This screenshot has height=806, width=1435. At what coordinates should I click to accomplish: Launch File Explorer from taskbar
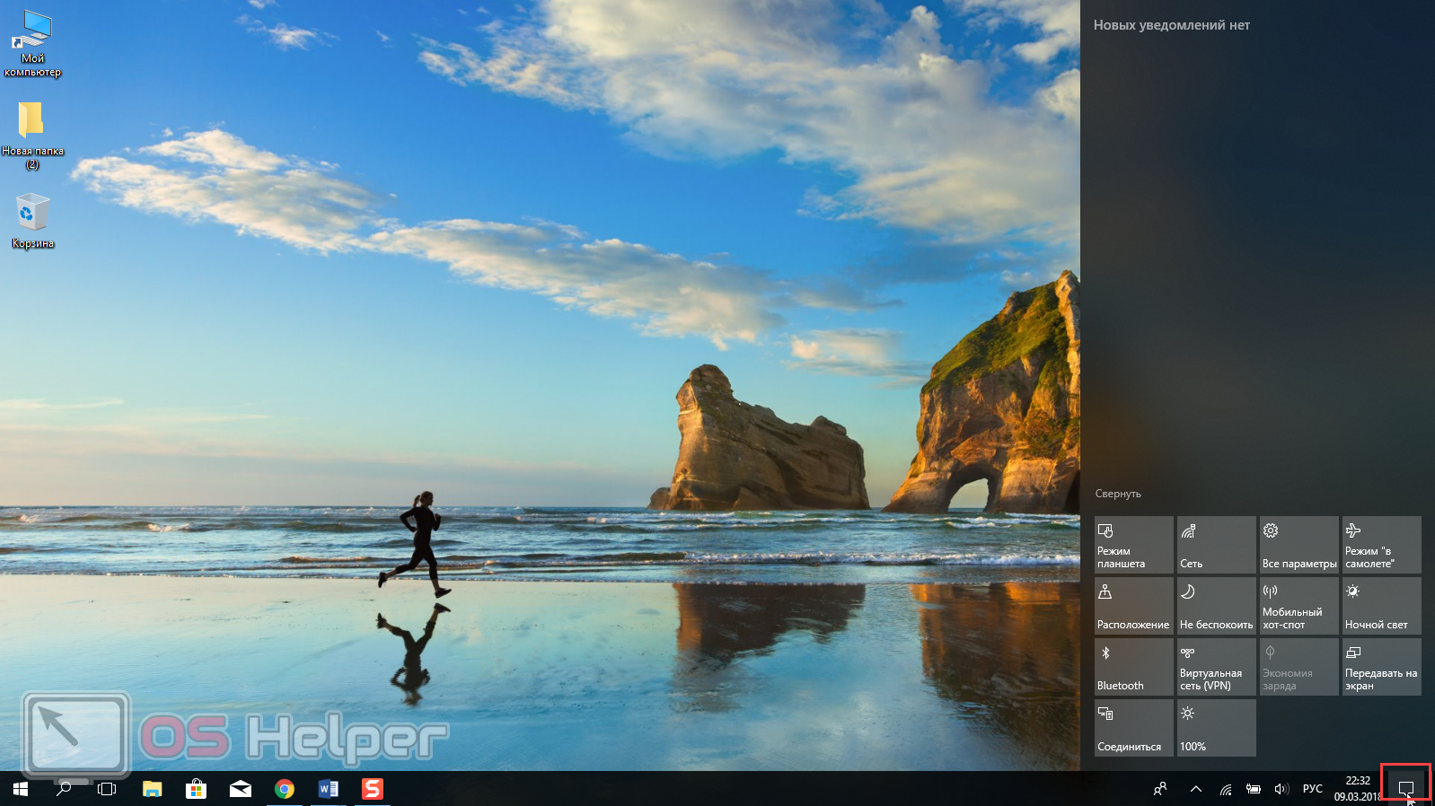[152, 789]
